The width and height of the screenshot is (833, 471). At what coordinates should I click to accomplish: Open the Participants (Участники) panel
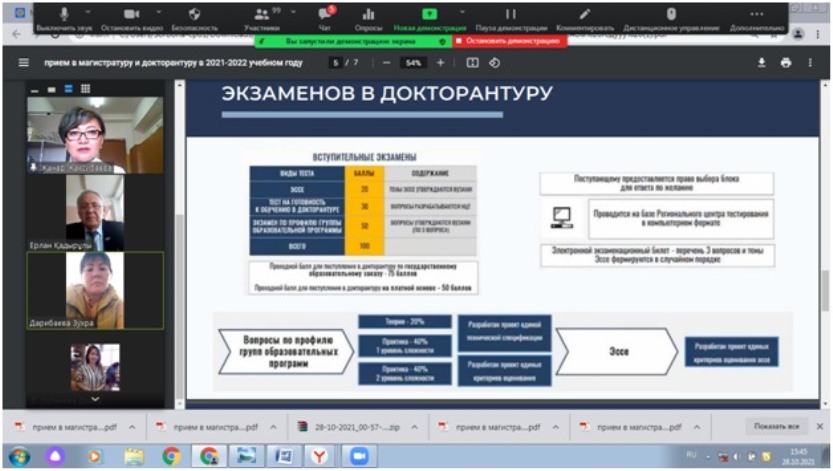(264, 15)
